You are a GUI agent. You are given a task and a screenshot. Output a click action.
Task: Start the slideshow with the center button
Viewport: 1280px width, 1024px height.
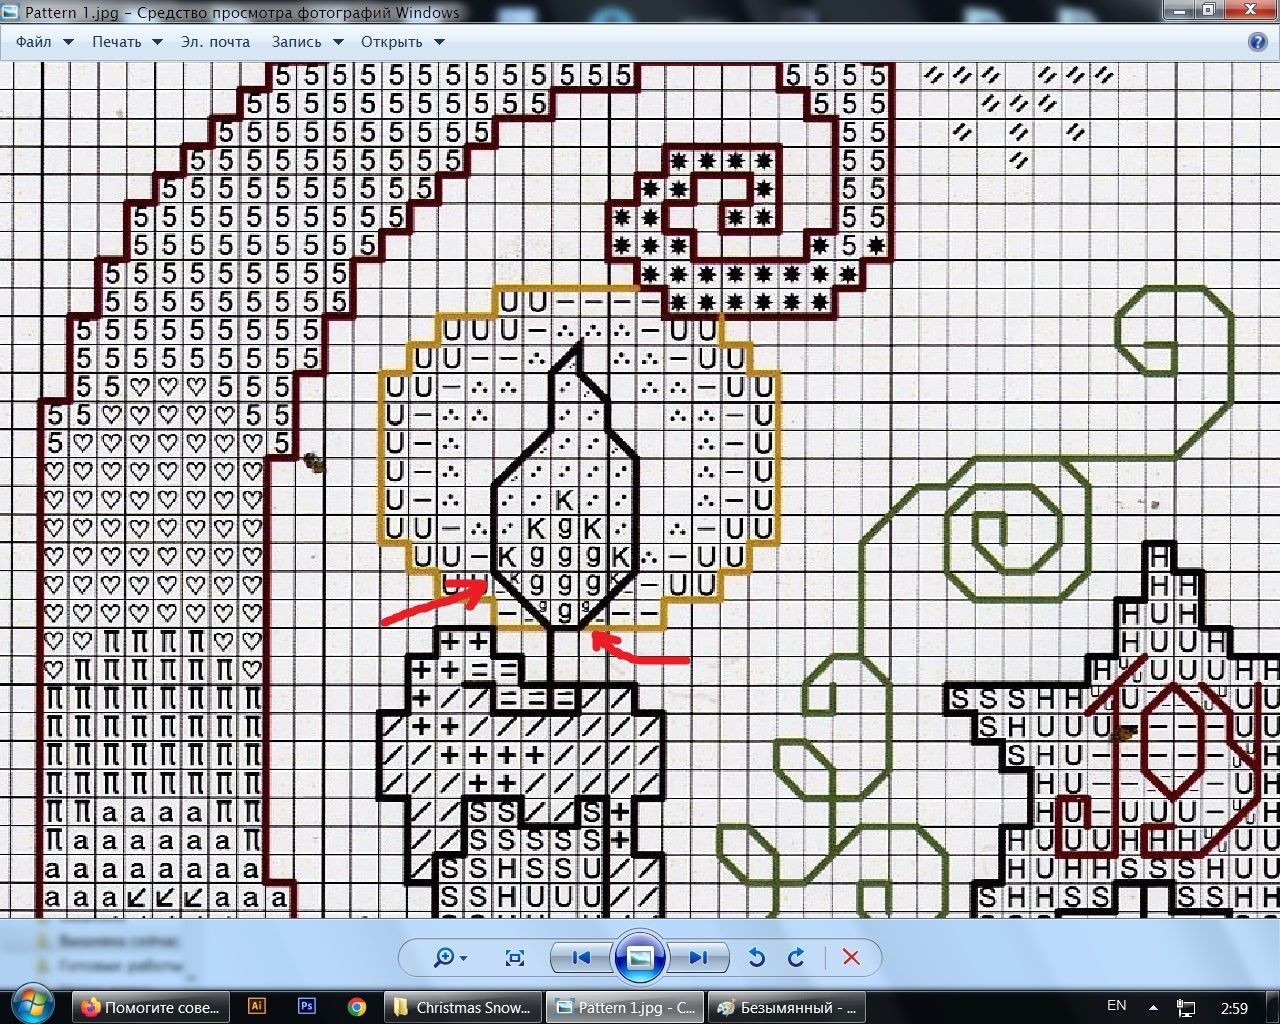[640, 958]
